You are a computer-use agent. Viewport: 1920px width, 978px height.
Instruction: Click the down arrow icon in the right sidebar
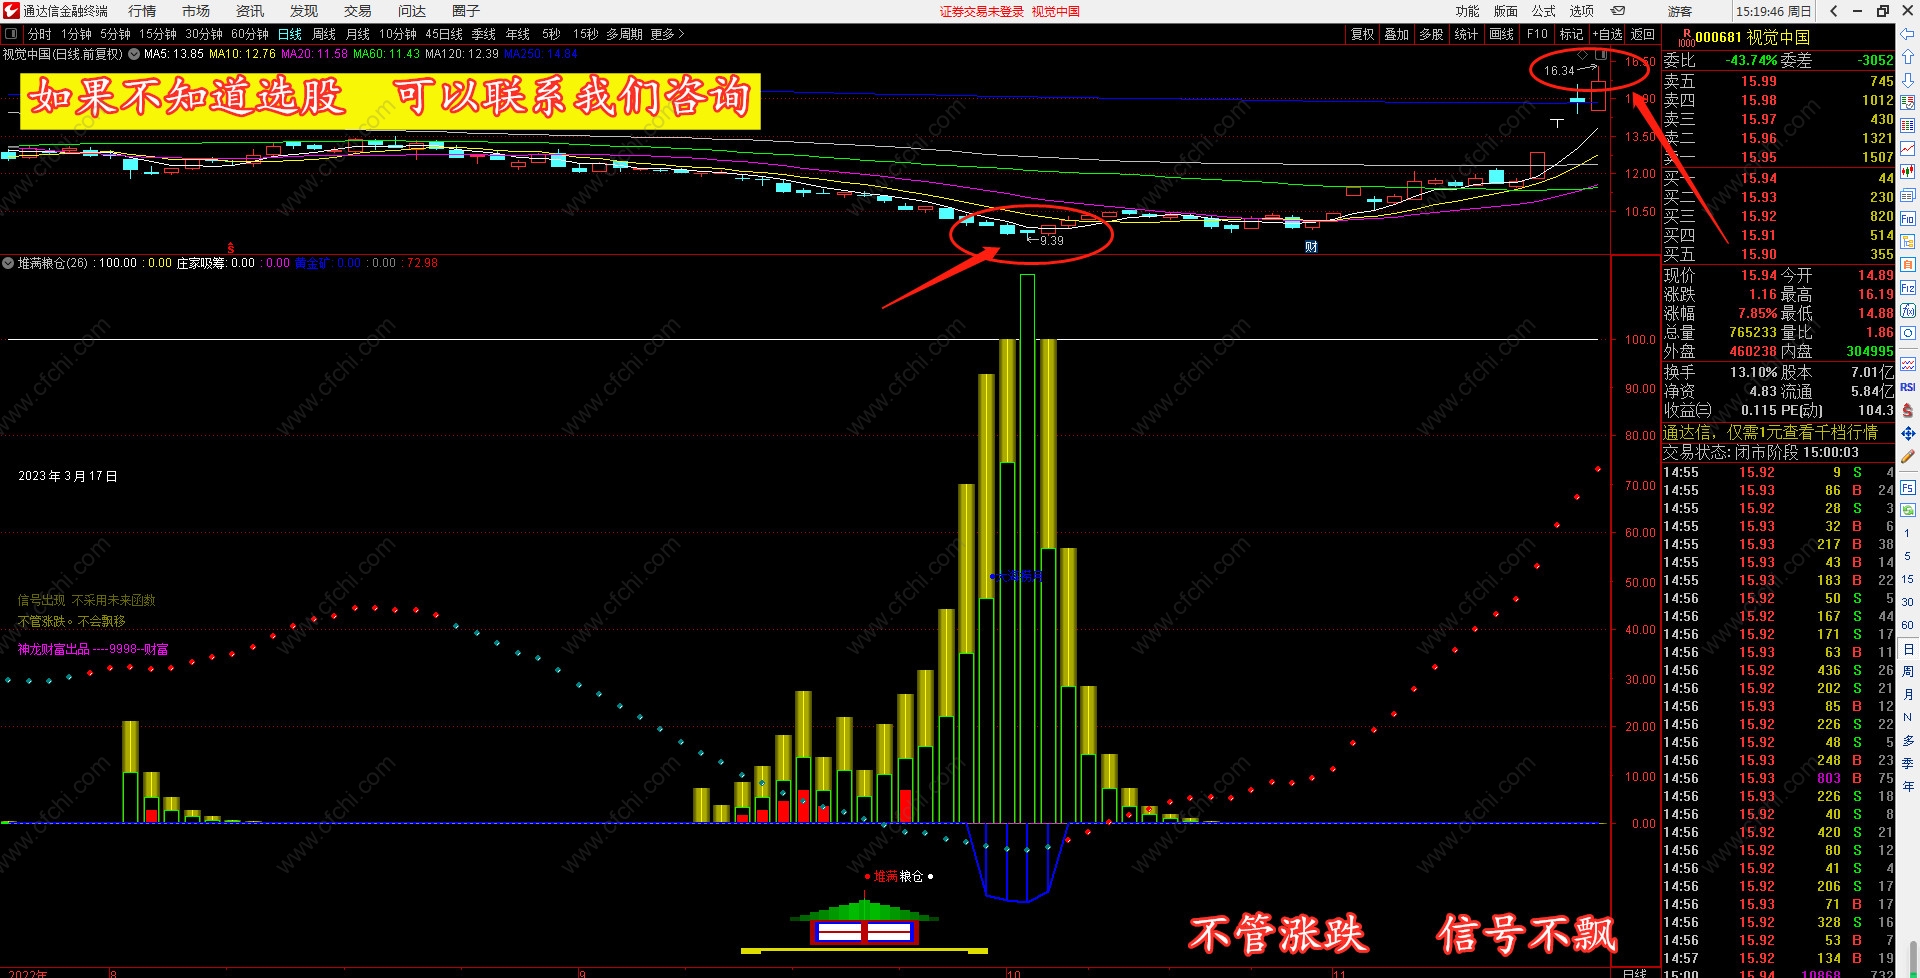click(x=1907, y=79)
